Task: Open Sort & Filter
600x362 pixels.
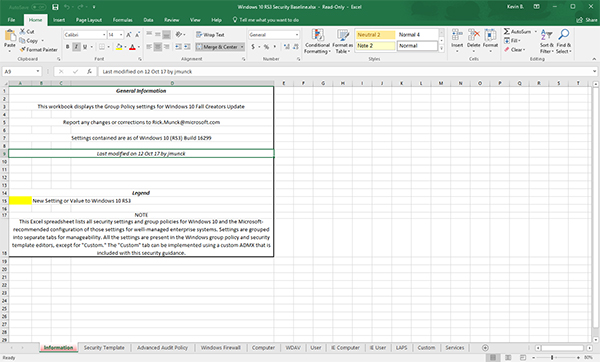Action: point(546,41)
